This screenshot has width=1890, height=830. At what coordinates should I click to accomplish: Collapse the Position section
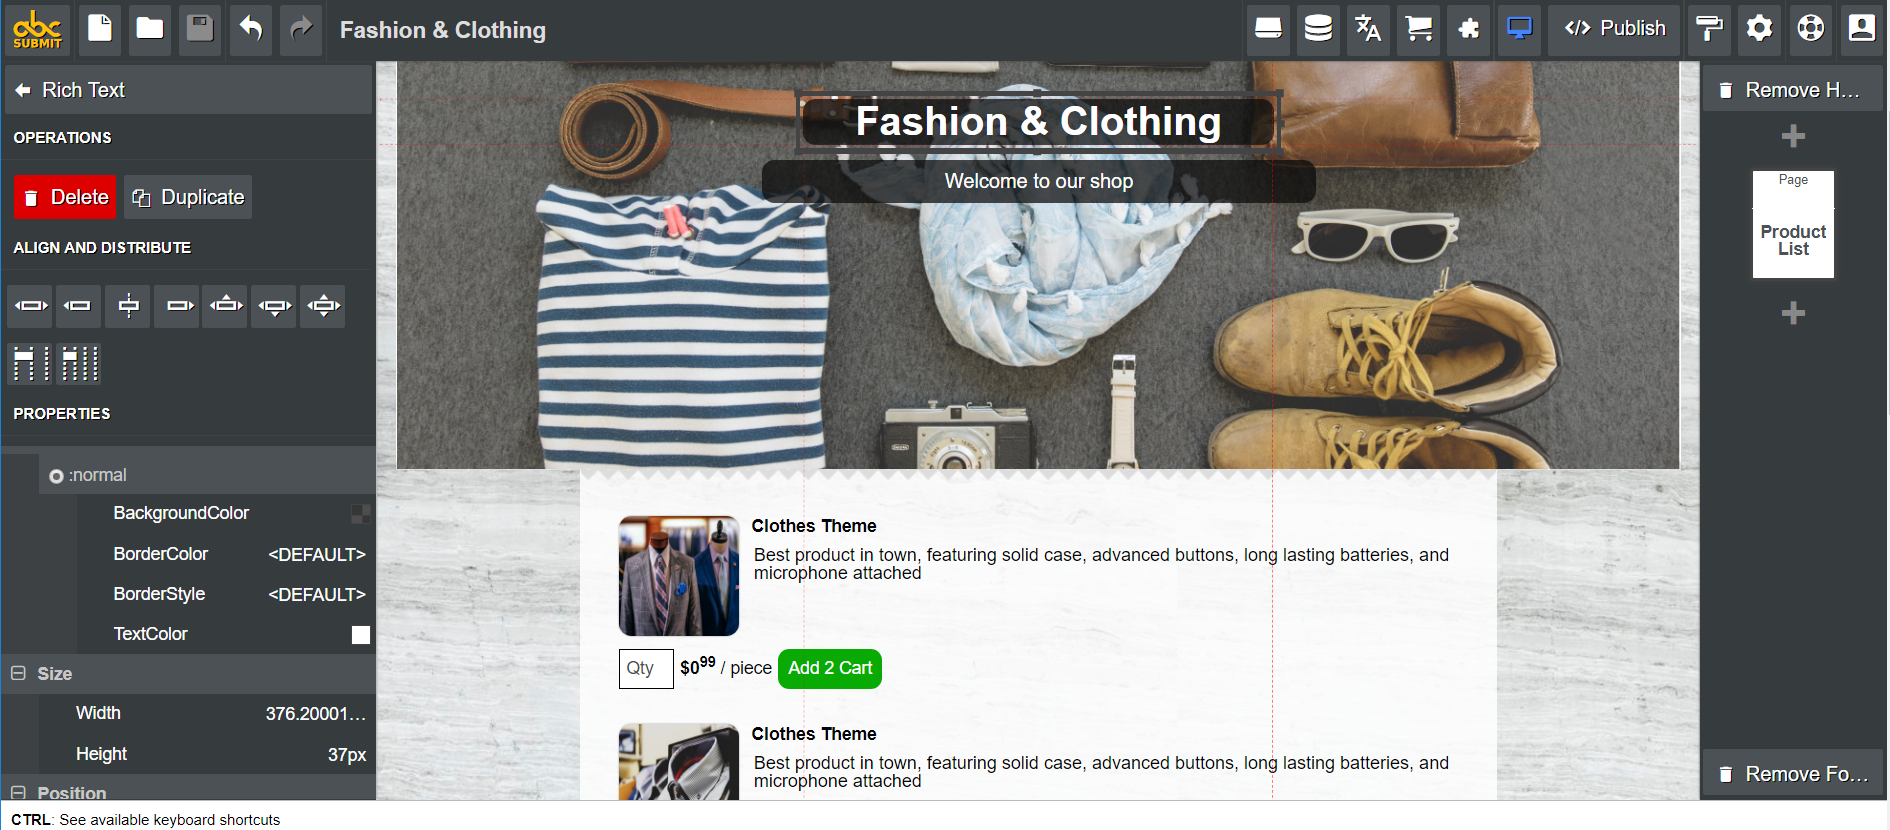pyautogui.click(x=18, y=793)
